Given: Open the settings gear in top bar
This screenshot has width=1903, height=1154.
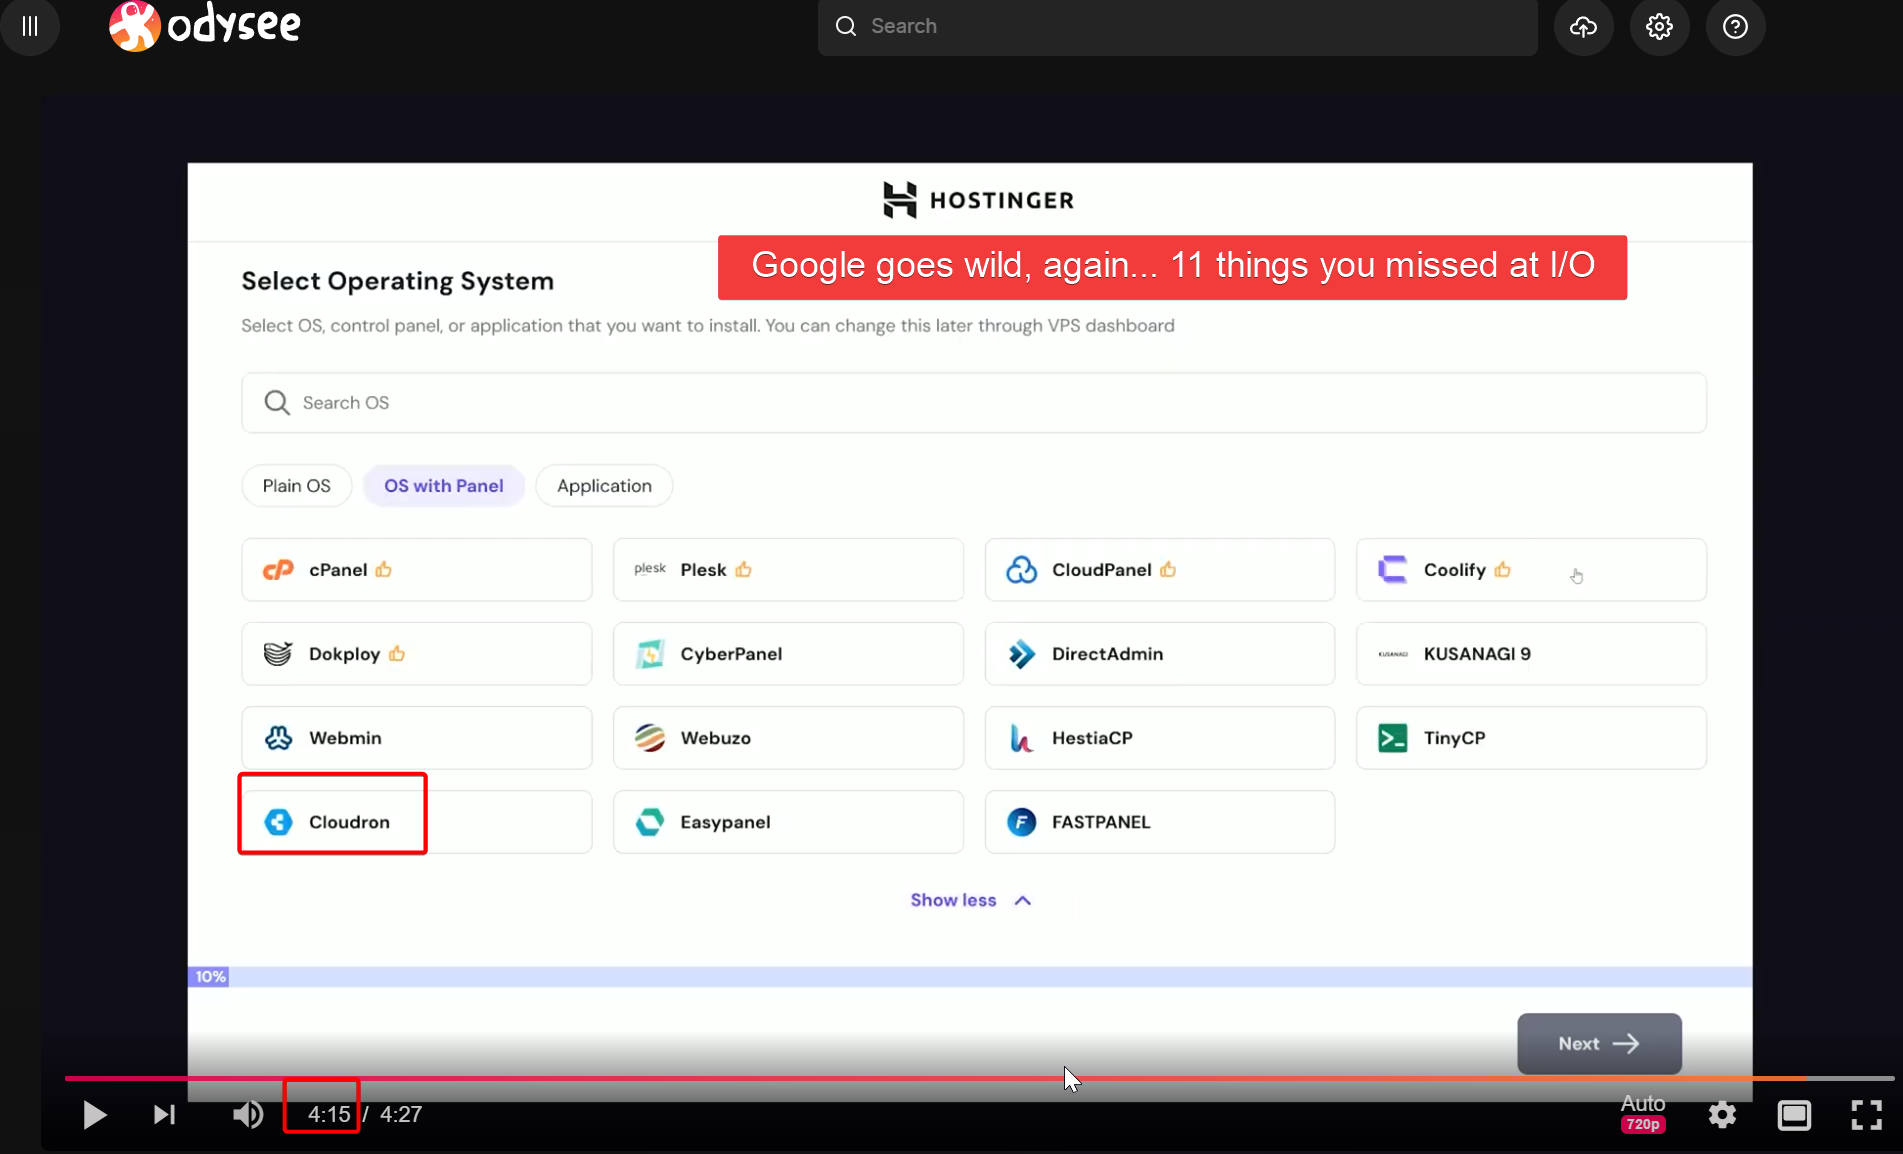Looking at the screenshot, I should (x=1659, y=26).
